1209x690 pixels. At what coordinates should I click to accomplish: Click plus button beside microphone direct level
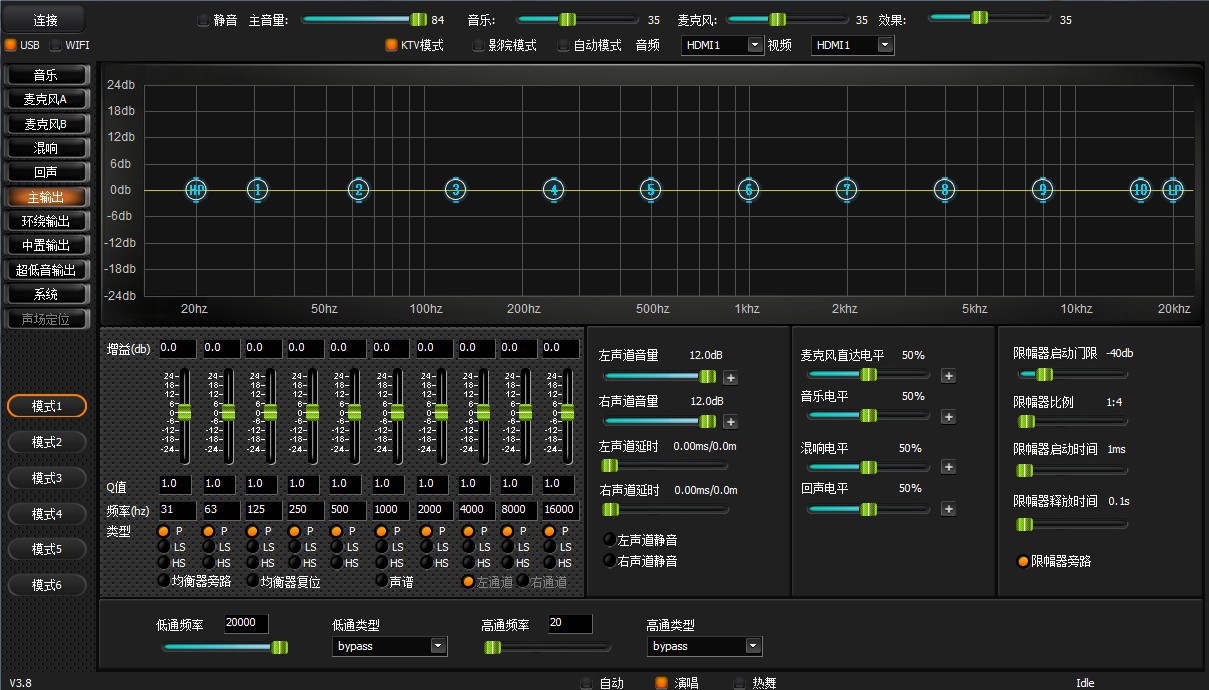[x=948, y=376]
